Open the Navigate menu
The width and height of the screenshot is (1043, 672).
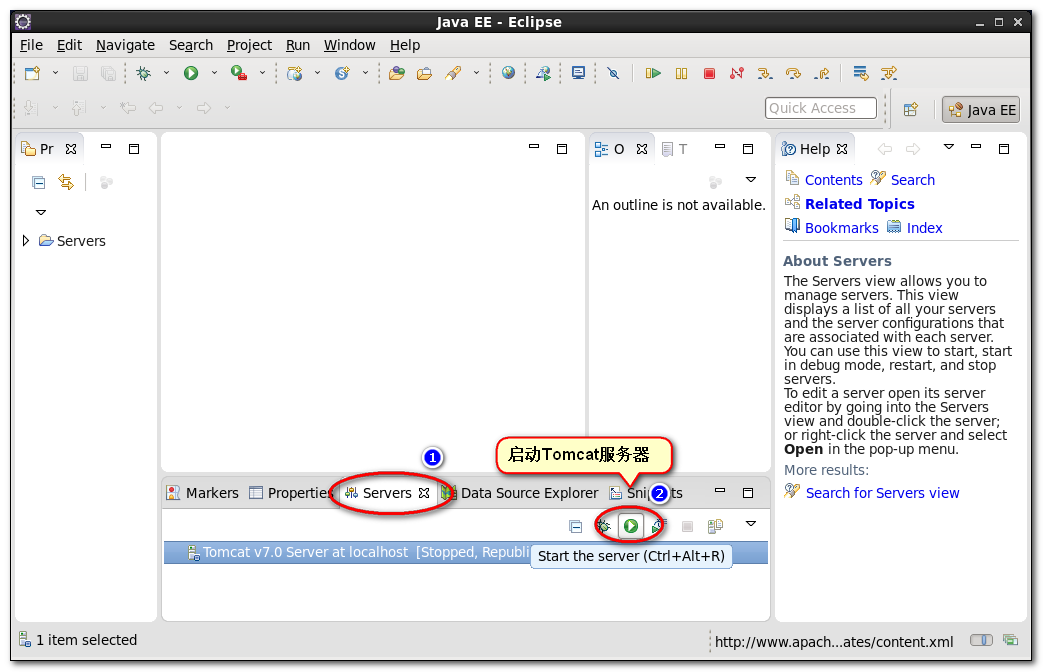(125, 45)
